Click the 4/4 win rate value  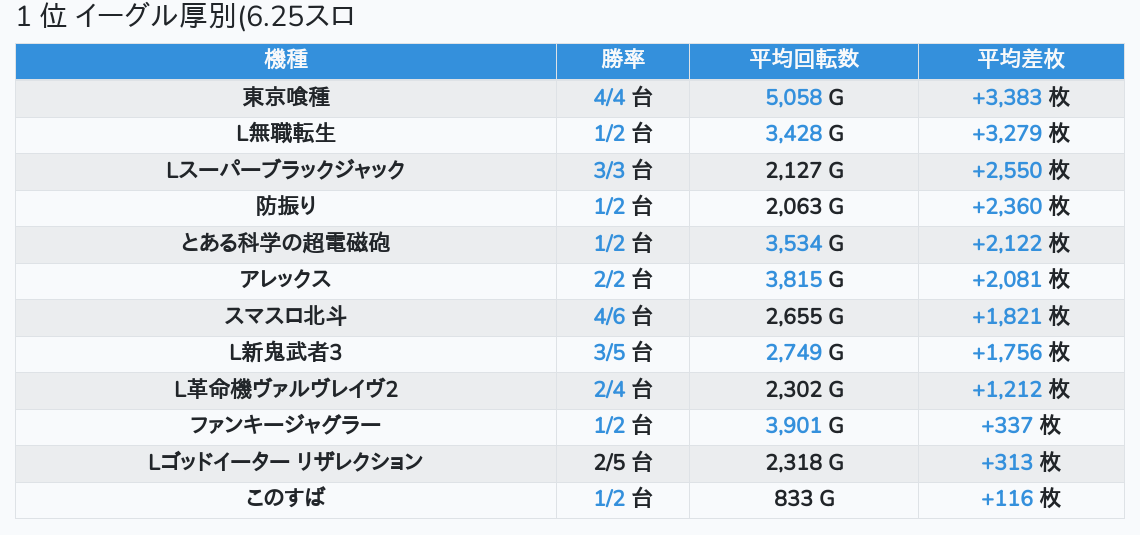(609, 97)
